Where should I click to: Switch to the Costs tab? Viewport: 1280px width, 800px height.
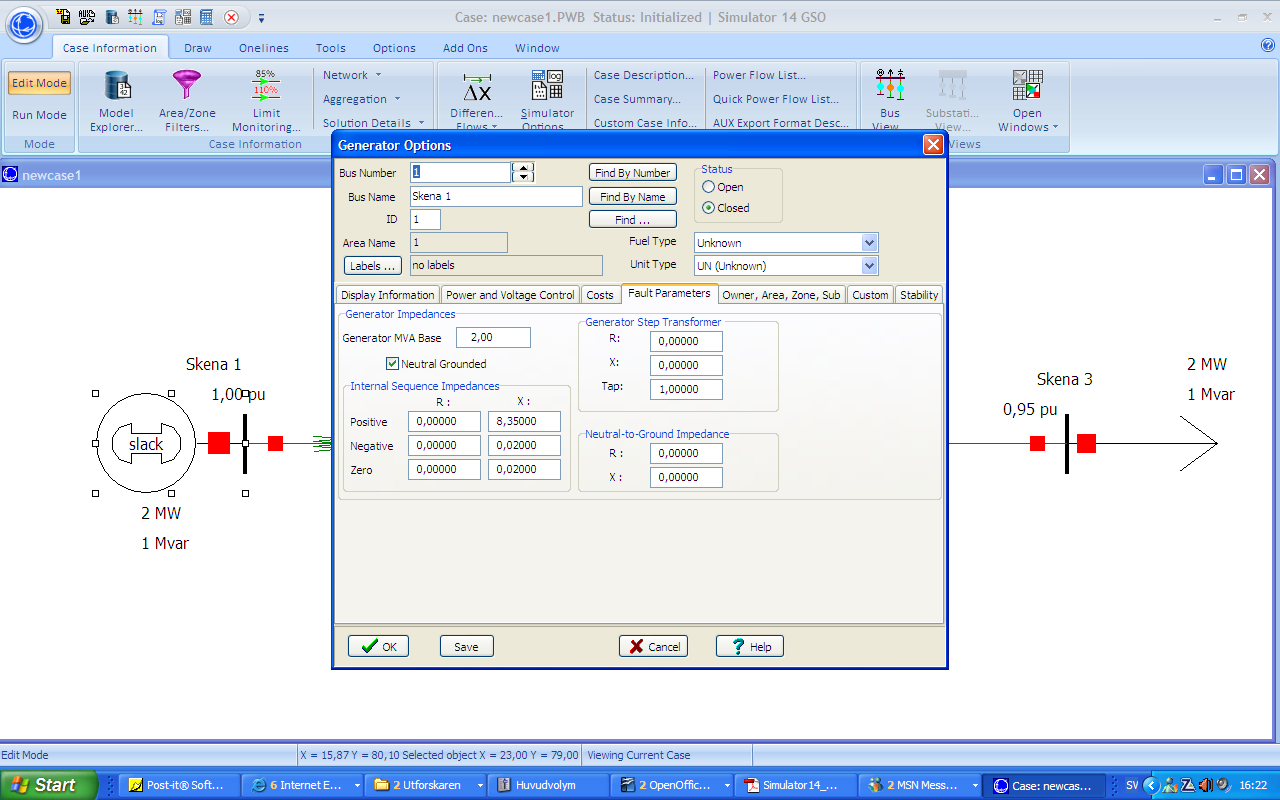pos(600,295)
